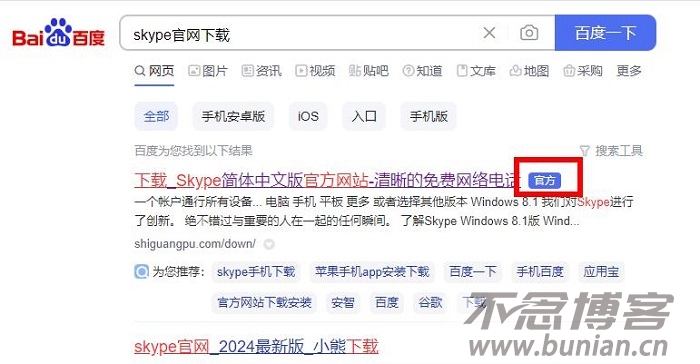
Task: Open 搜索工具 filter options
Action: pos(611,151)
